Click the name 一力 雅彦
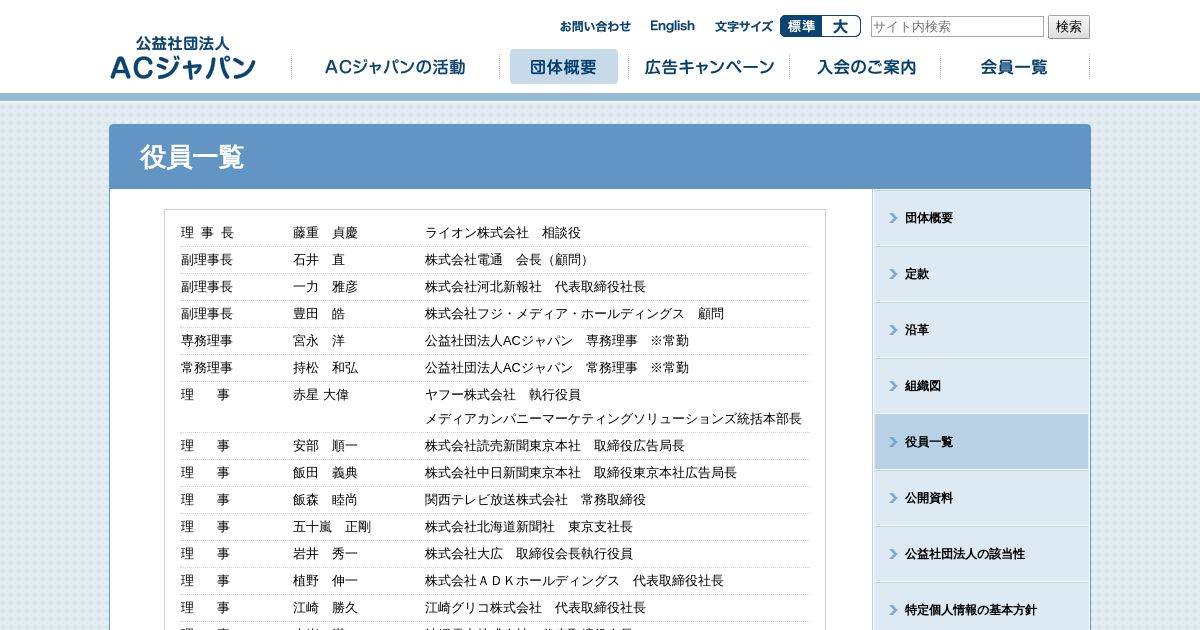This screenshot has height=630, width=1200. click(325, 287)
